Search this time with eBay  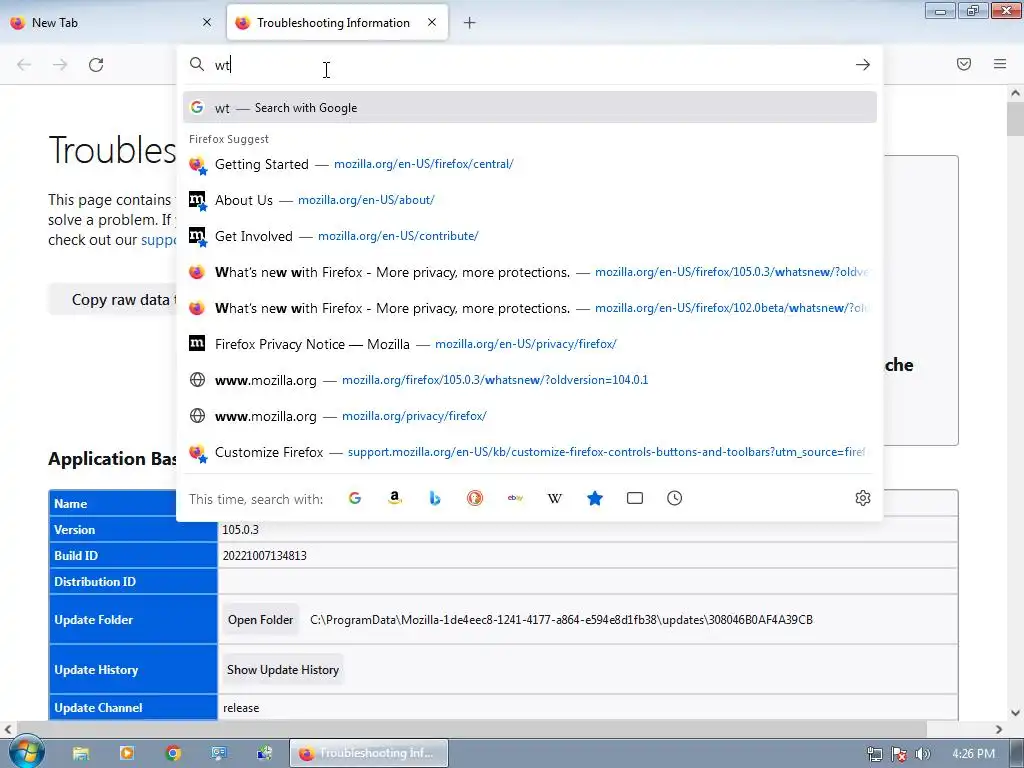point(515,498)
